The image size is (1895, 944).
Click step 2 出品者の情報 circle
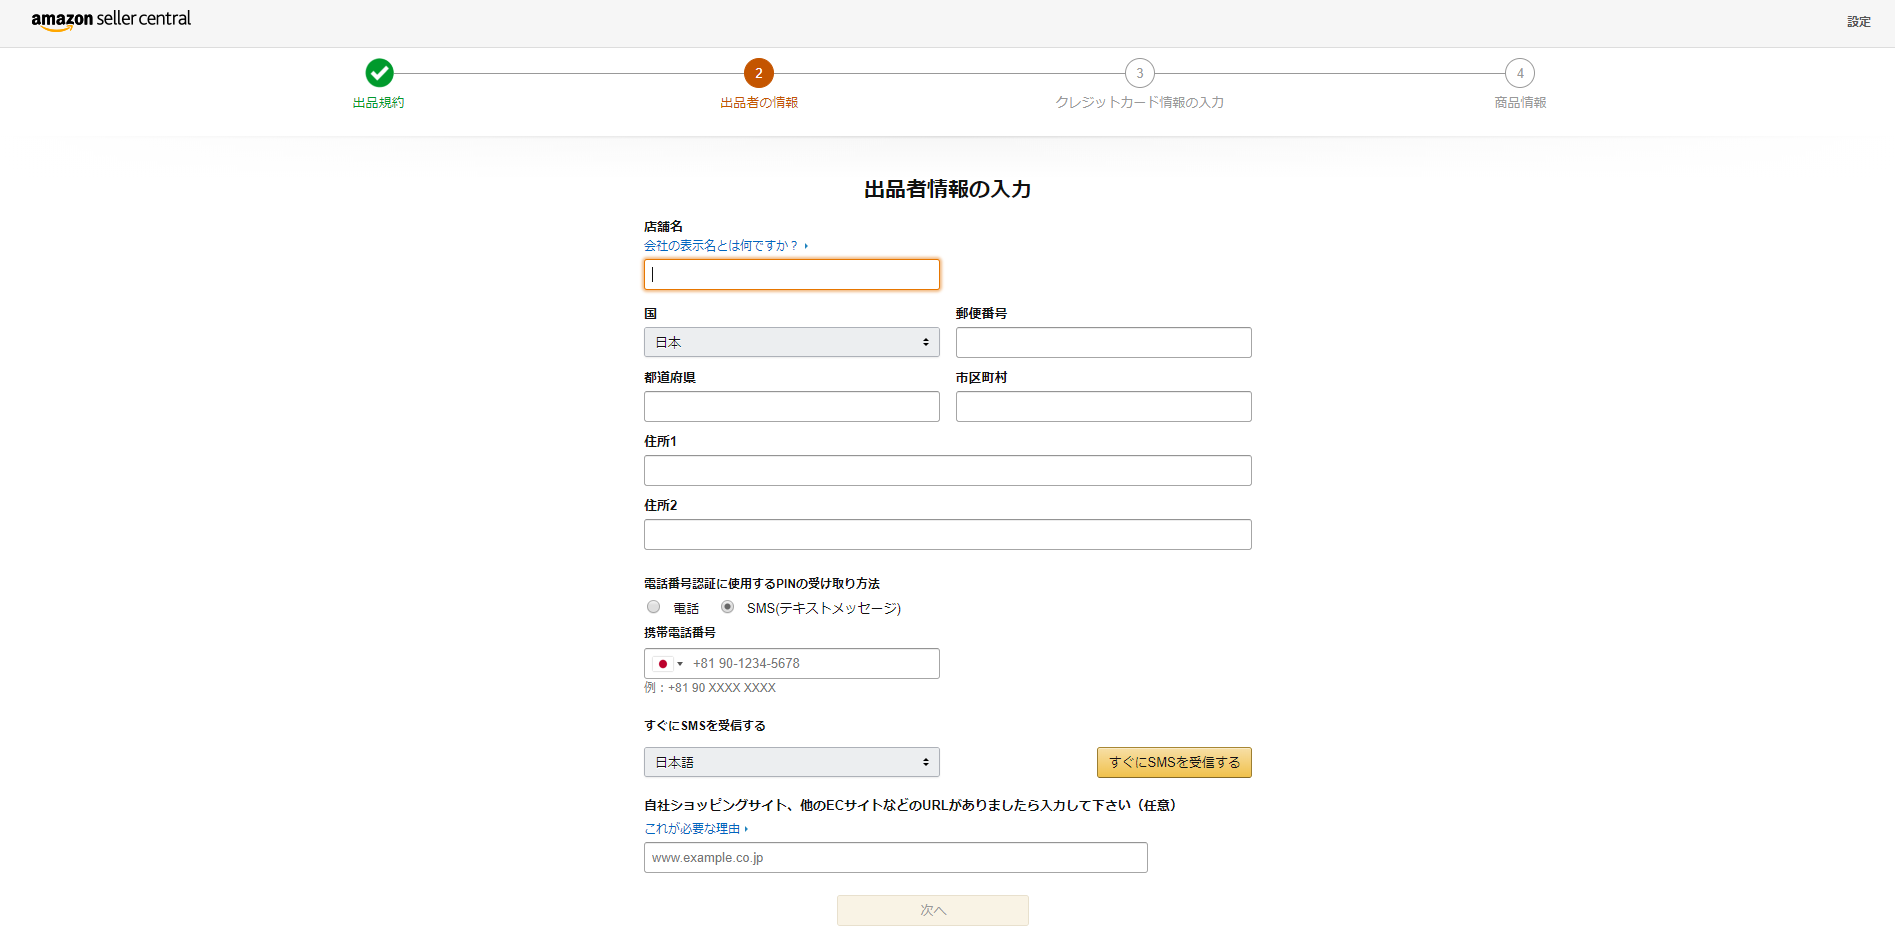(758, 73)
